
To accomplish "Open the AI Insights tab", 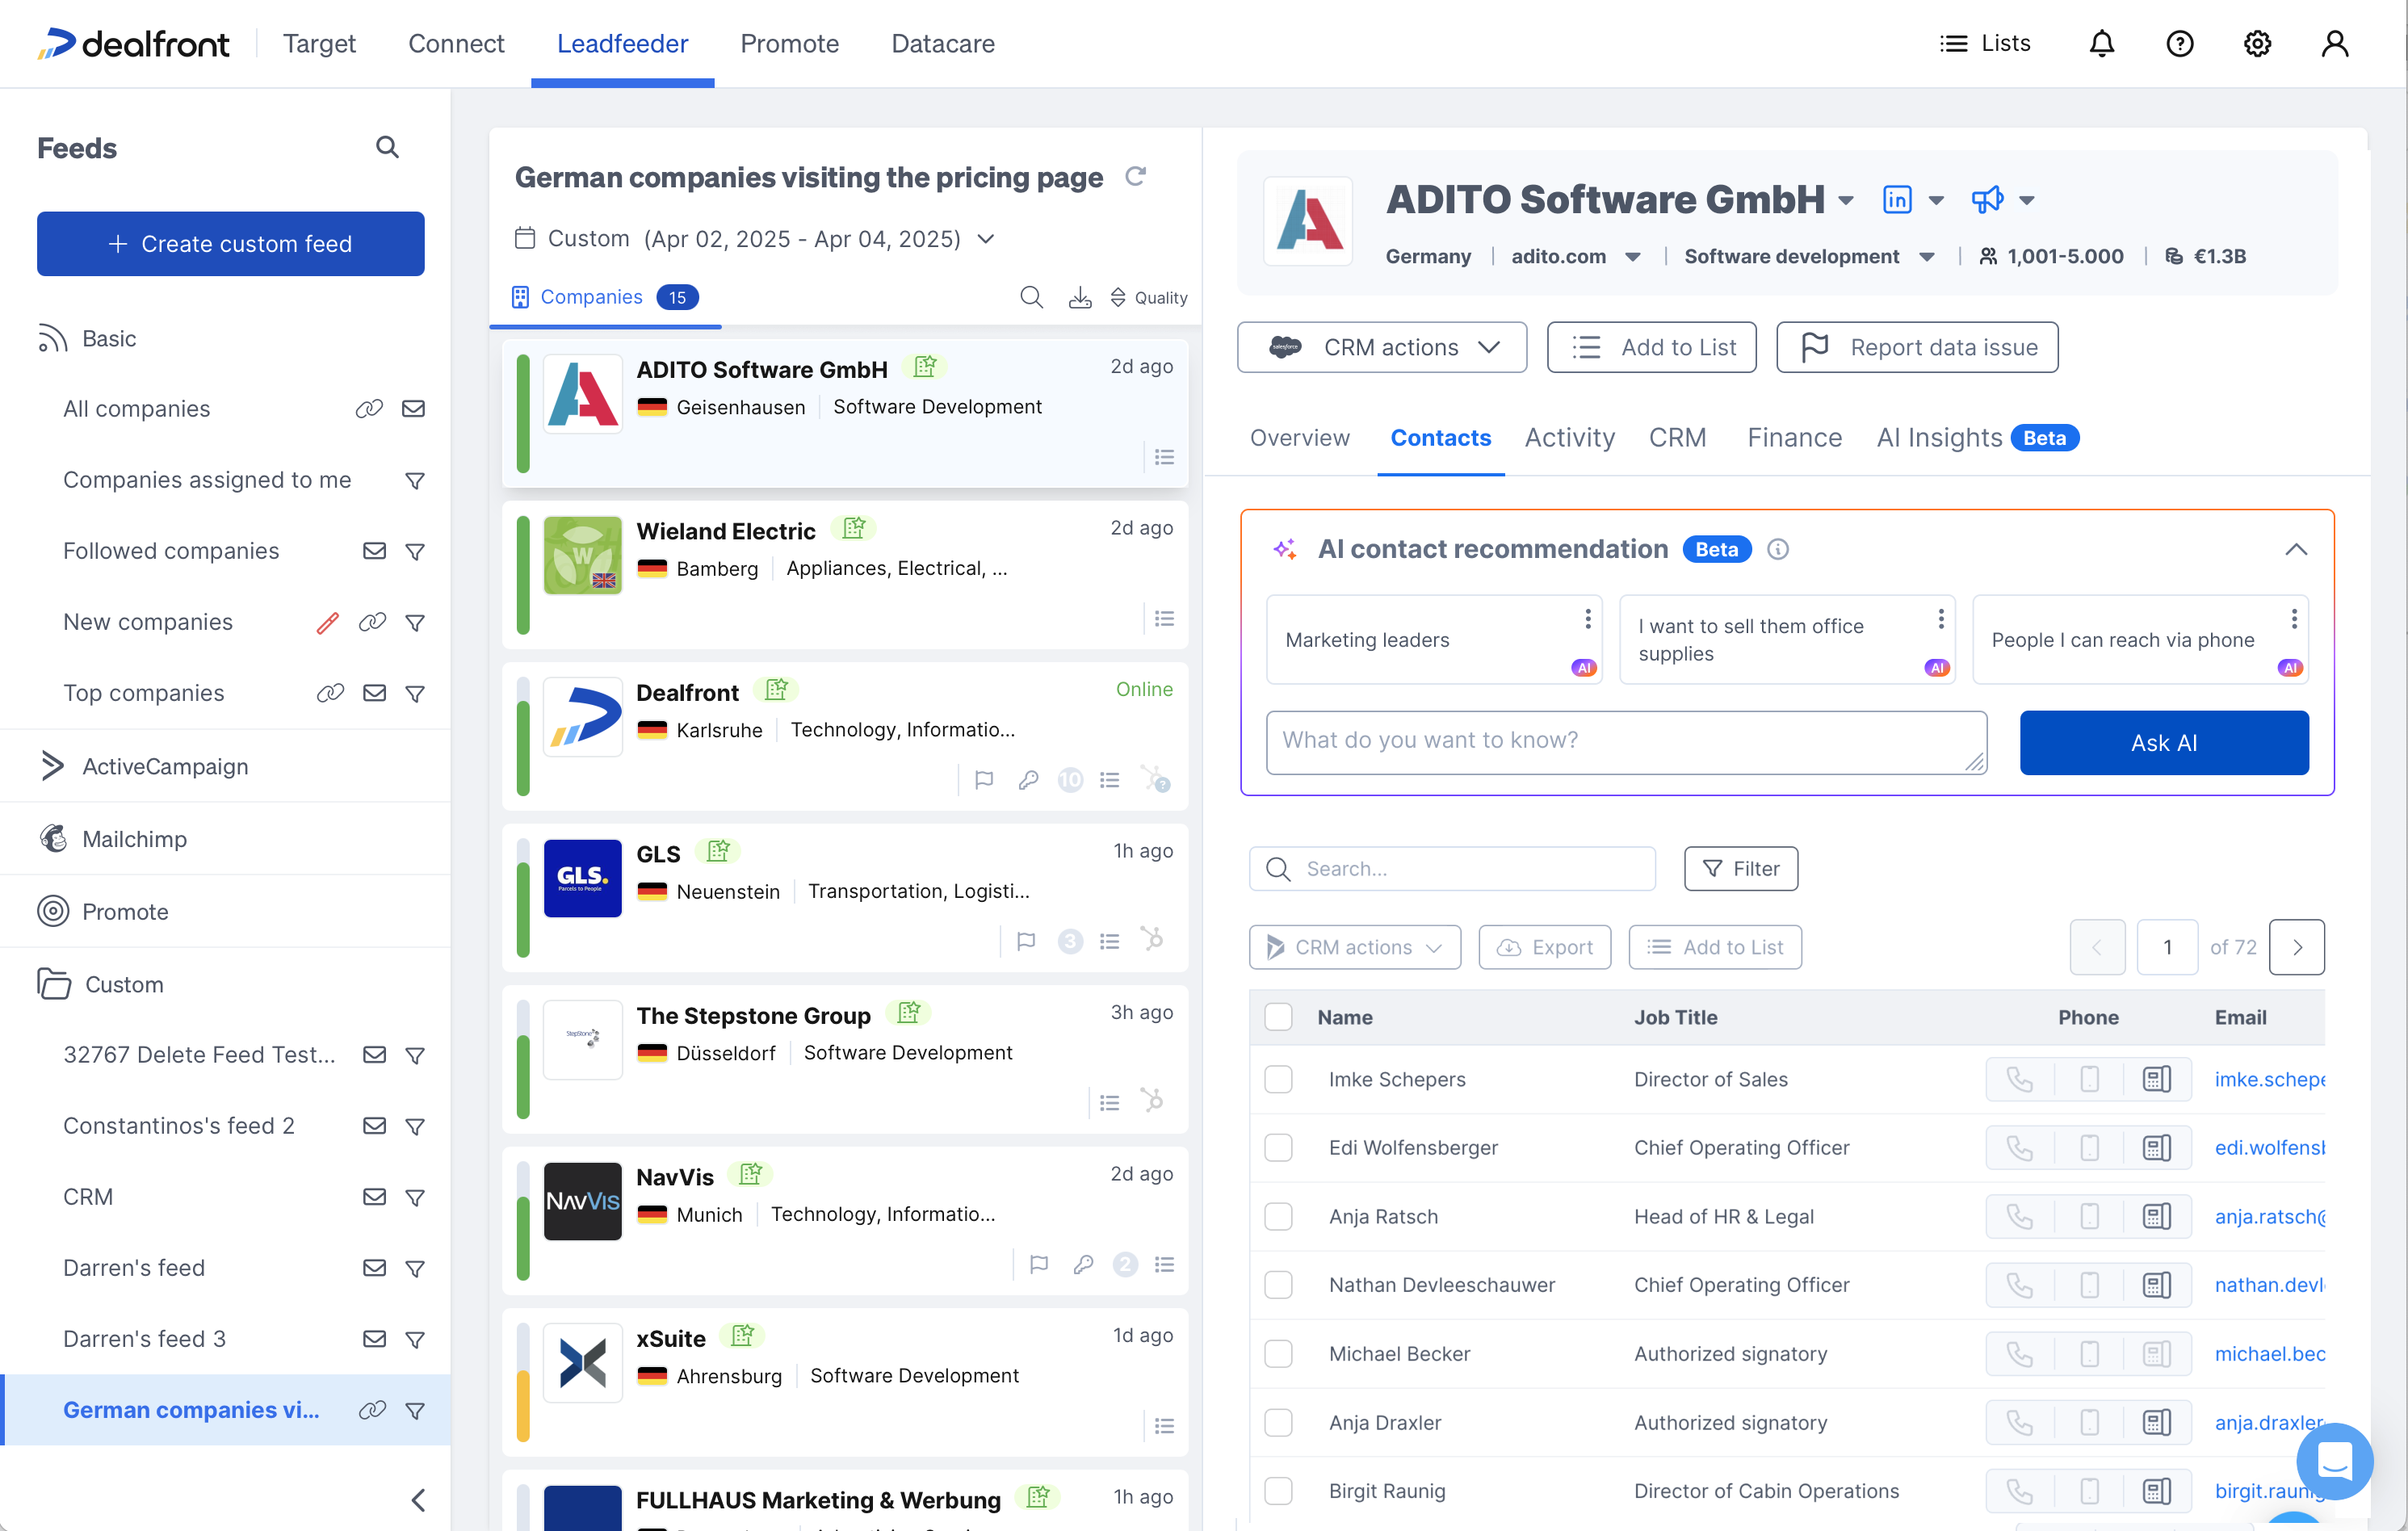I will click(x=1977, y=438).
